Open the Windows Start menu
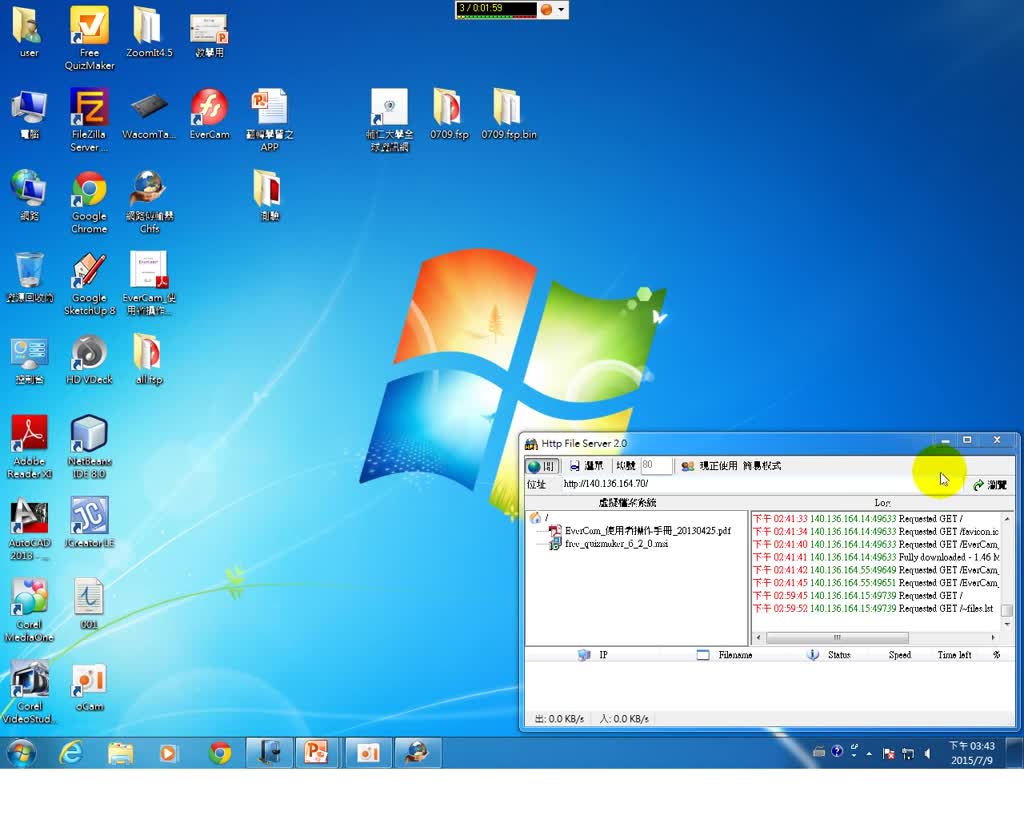The height and width of the screenshot is (820, 1024). 22,753
